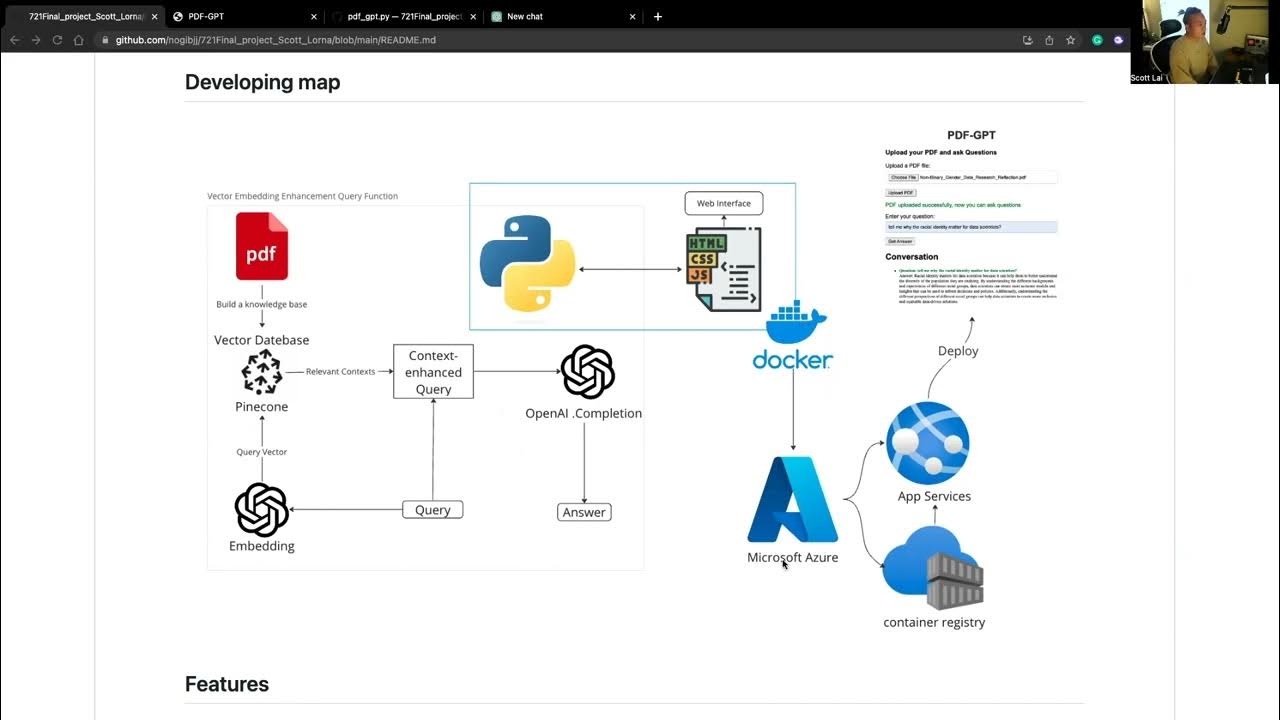Click the 'Query Vector' label
Viewport: 1280px width, 720px height.
[x=262, y=452]
